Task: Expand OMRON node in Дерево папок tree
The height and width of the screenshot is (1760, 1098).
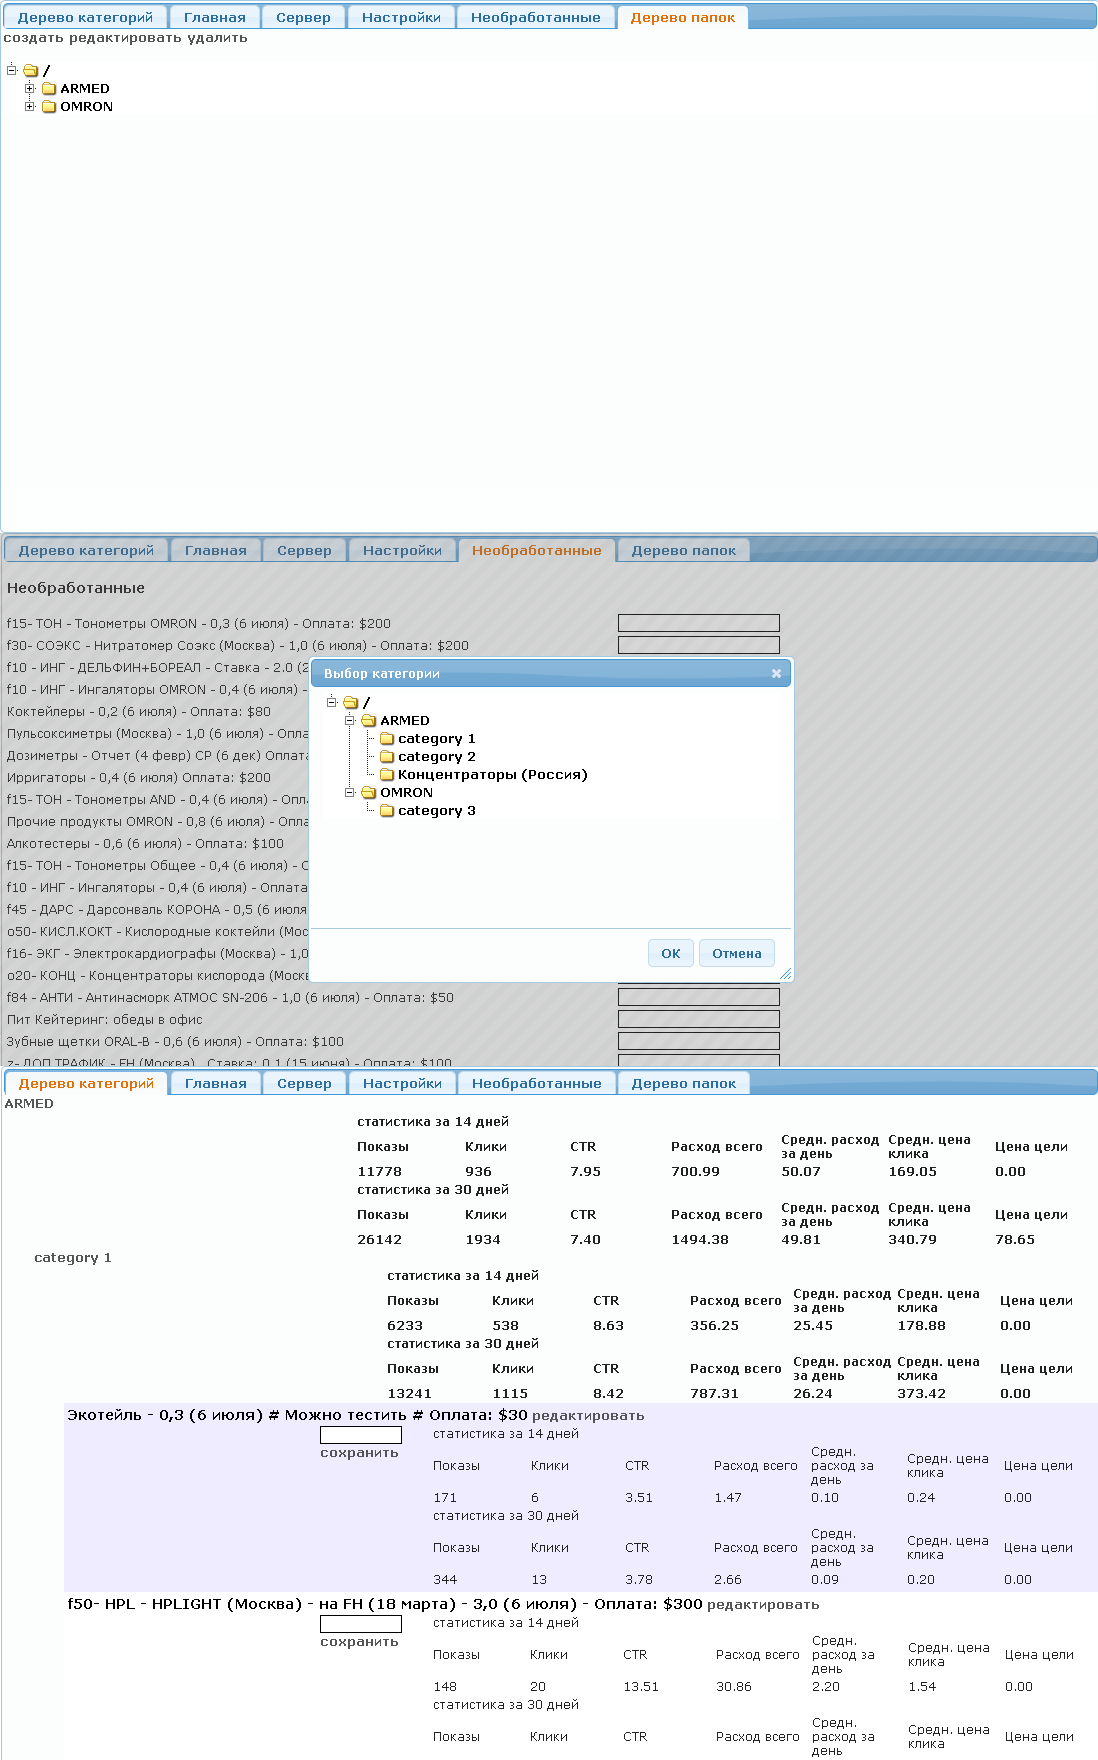Action: point(30,106)
